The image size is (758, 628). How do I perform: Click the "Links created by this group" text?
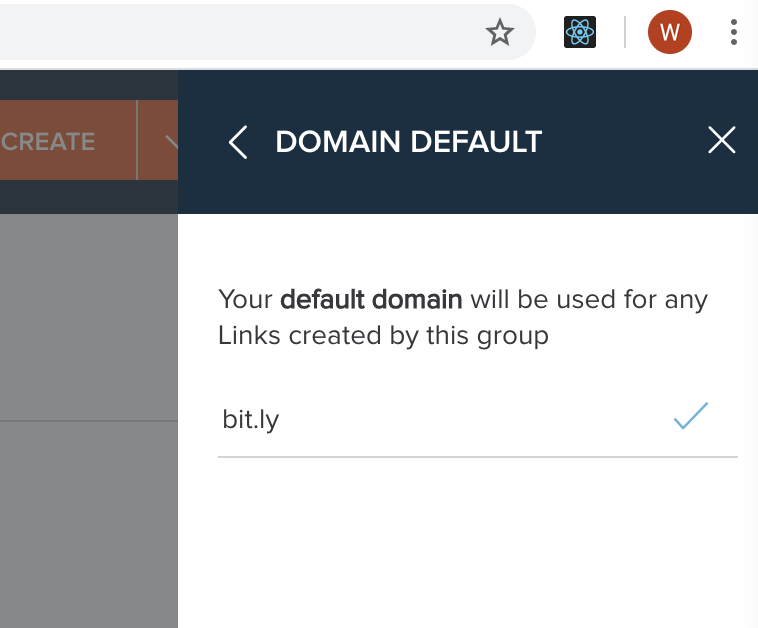(383, 336)
